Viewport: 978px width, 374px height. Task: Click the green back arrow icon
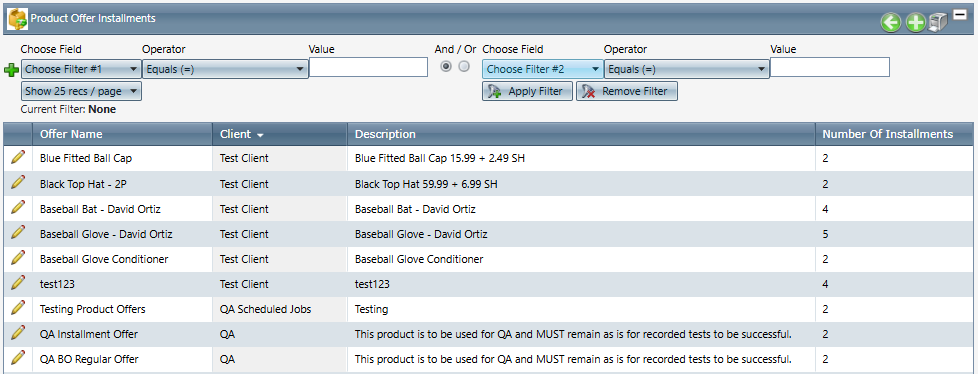pos(891,23)
